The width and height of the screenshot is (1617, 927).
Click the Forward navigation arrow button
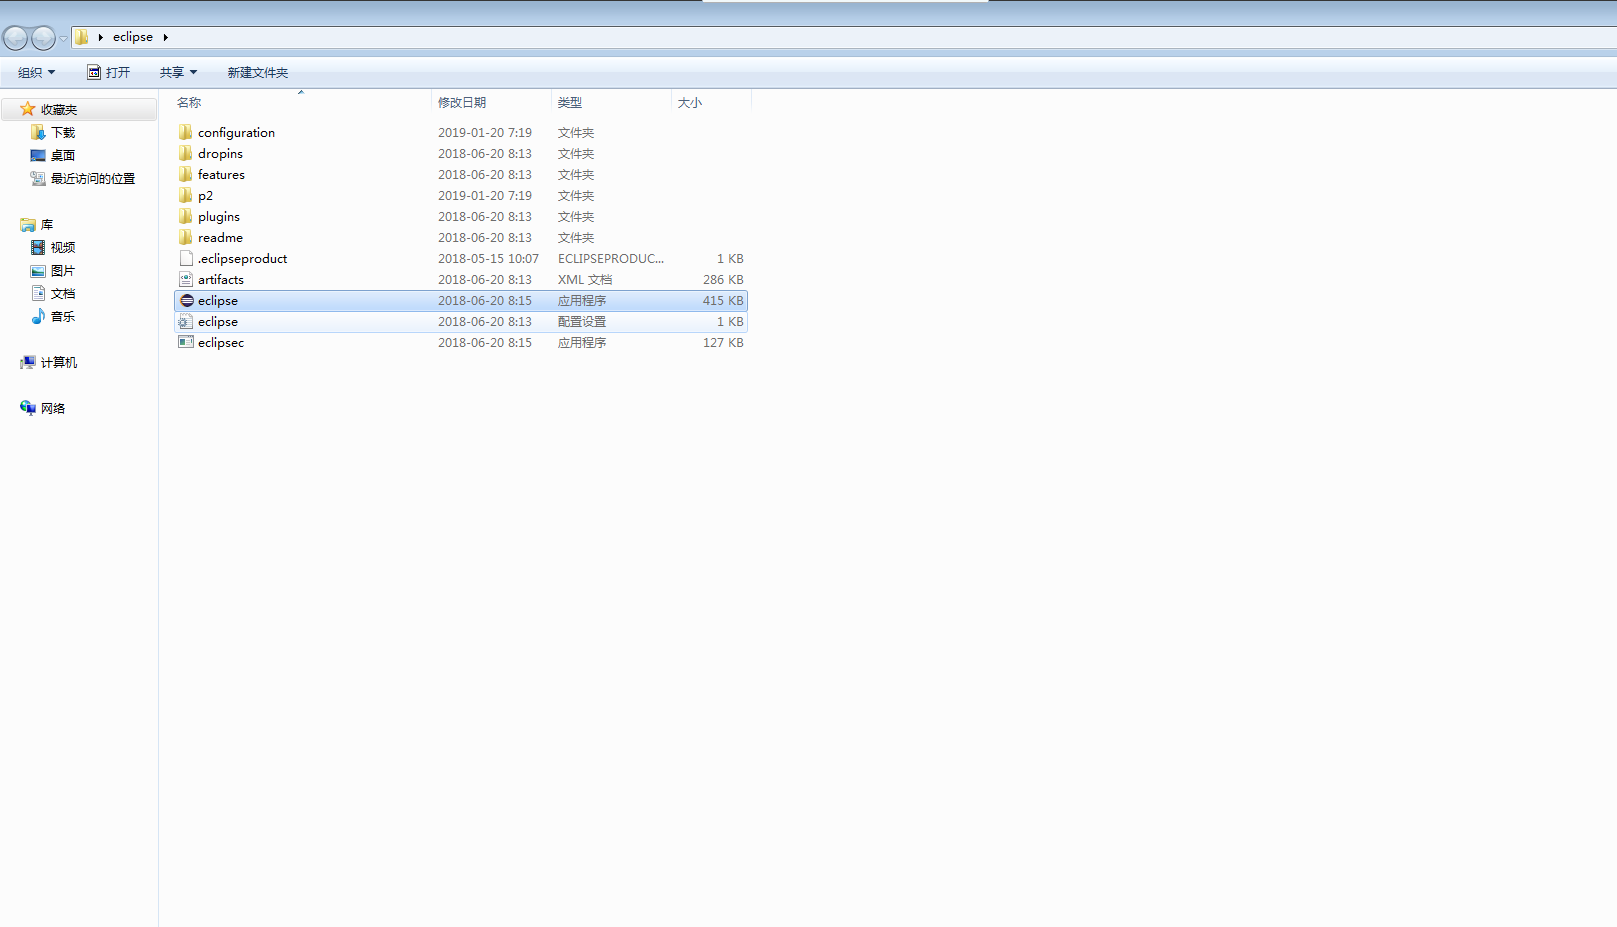coord(43,38)
